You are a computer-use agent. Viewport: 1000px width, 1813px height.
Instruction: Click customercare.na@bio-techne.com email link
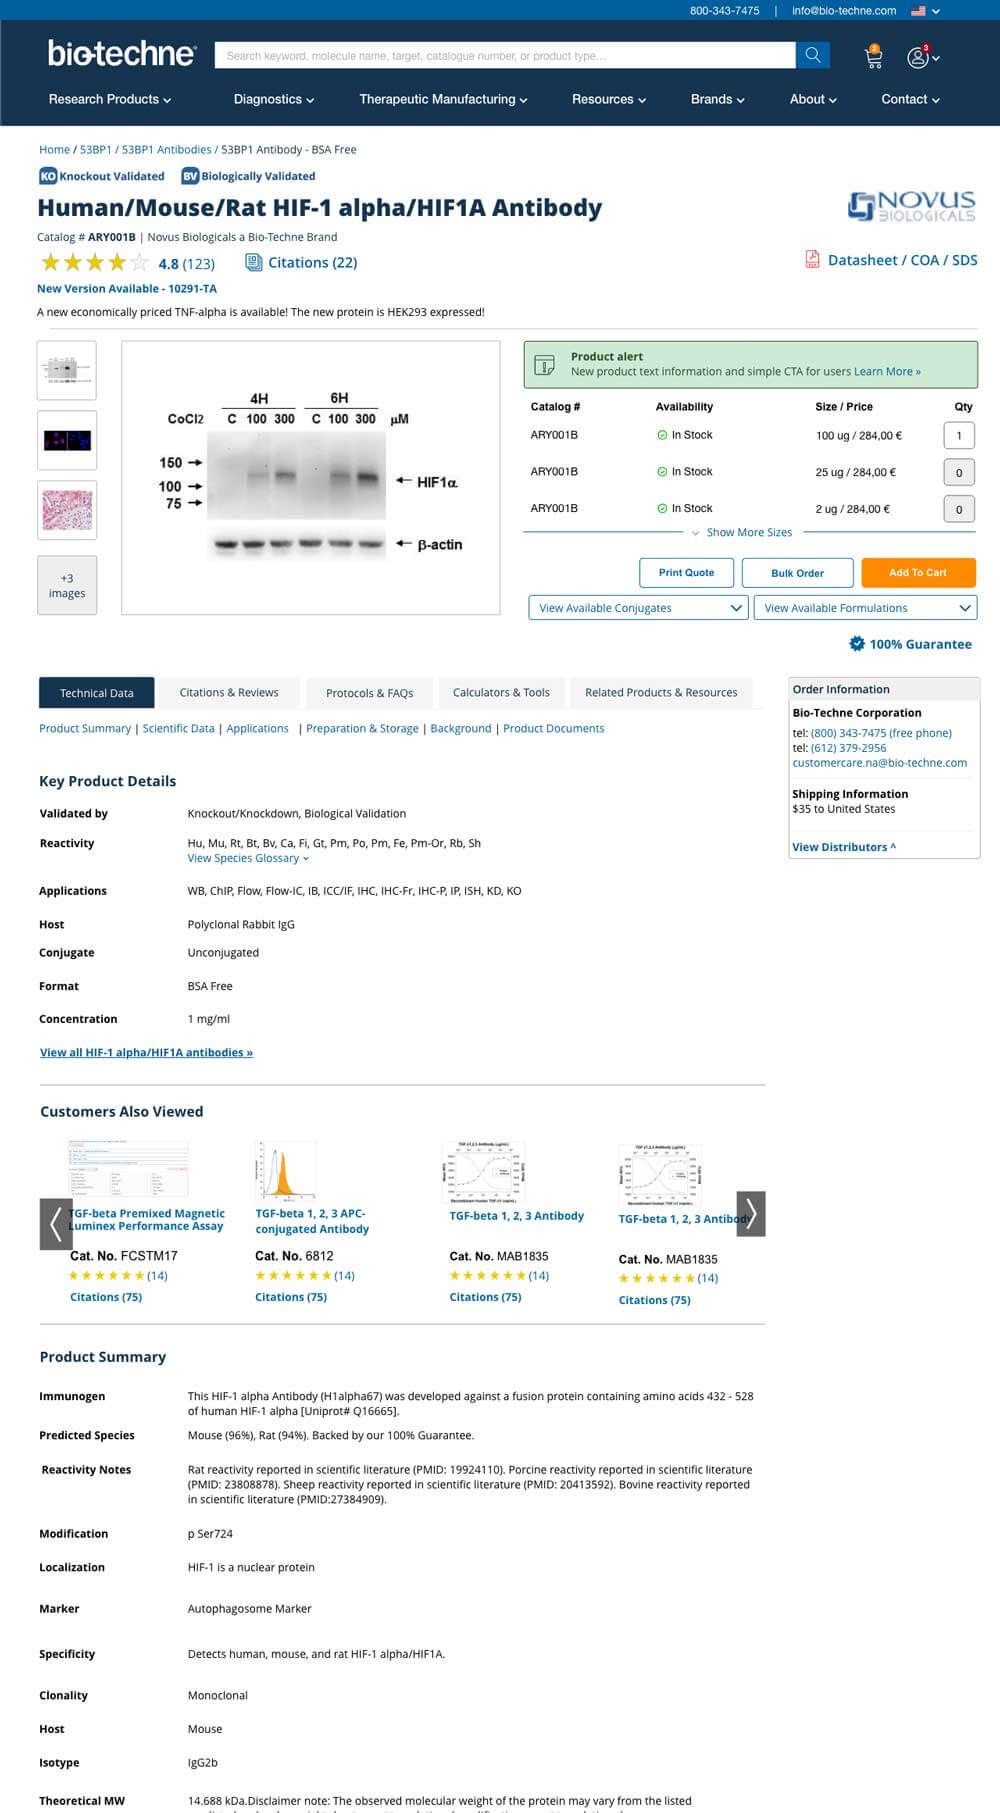[x=879, y=762]
